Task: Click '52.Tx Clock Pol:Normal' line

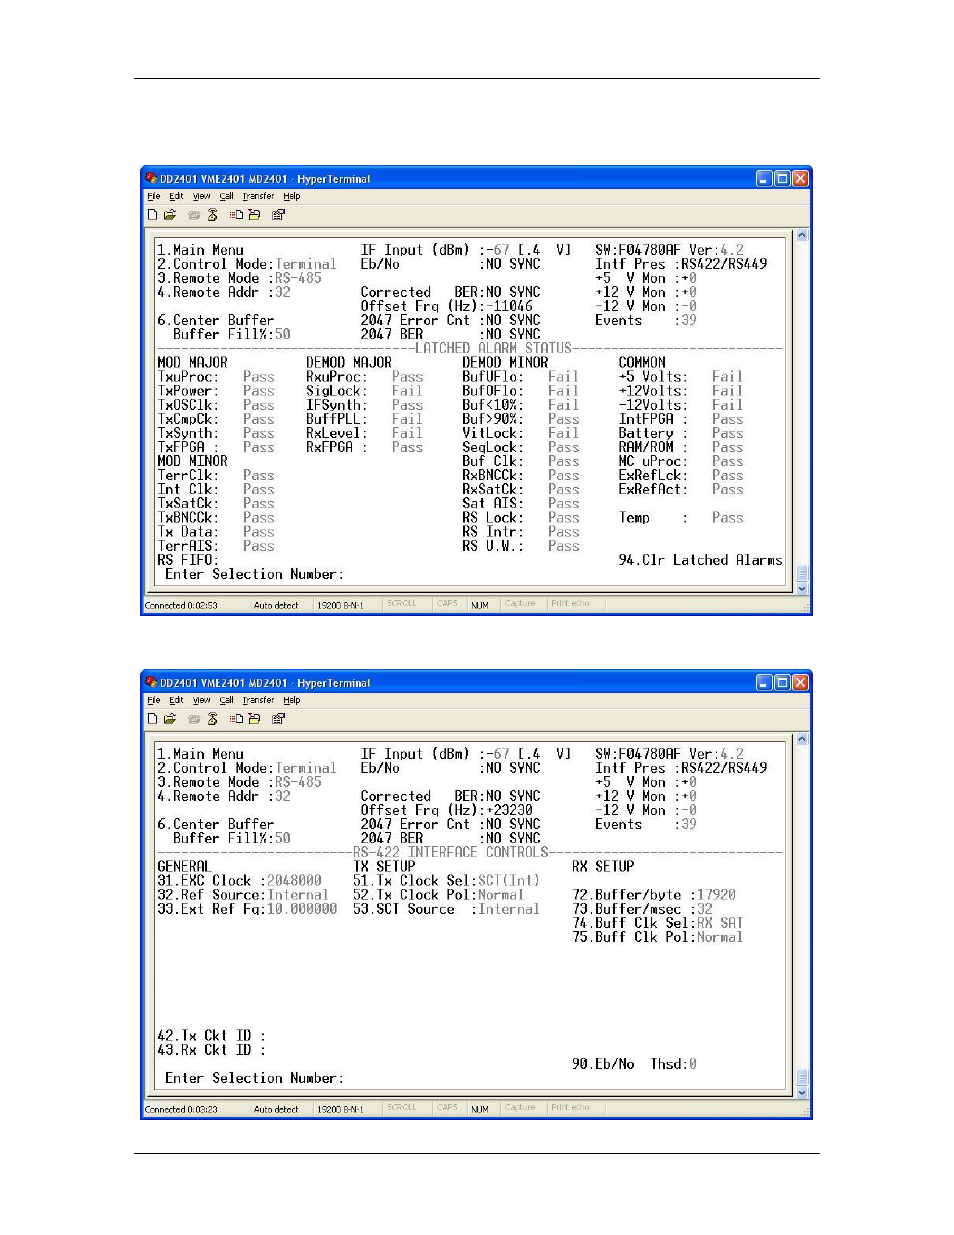Action: point(438,894)
